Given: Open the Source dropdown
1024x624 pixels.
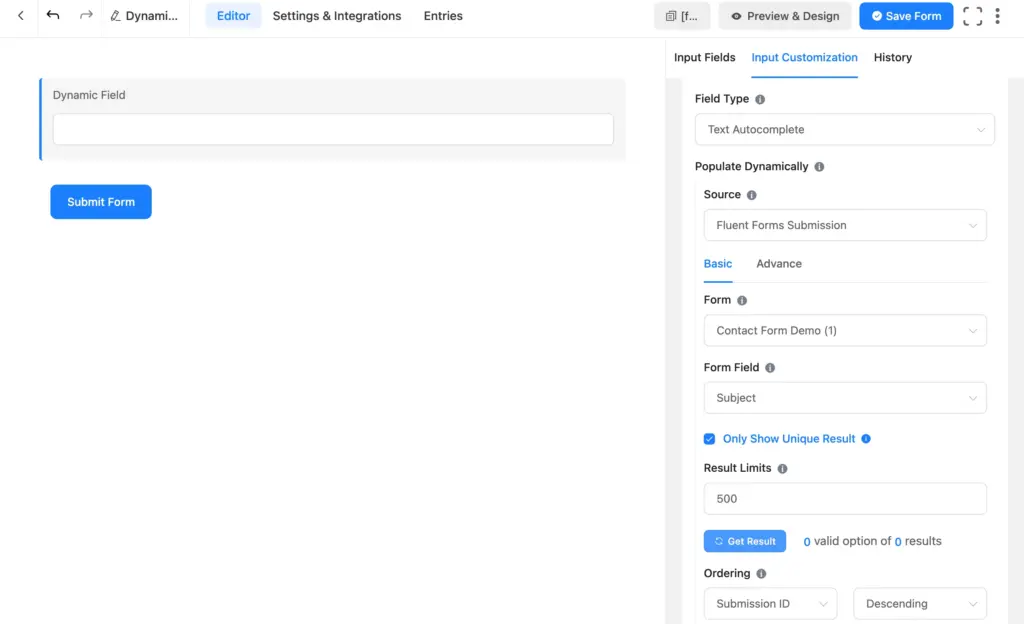Looking at the screenshot, I should (x=845, y=225).
